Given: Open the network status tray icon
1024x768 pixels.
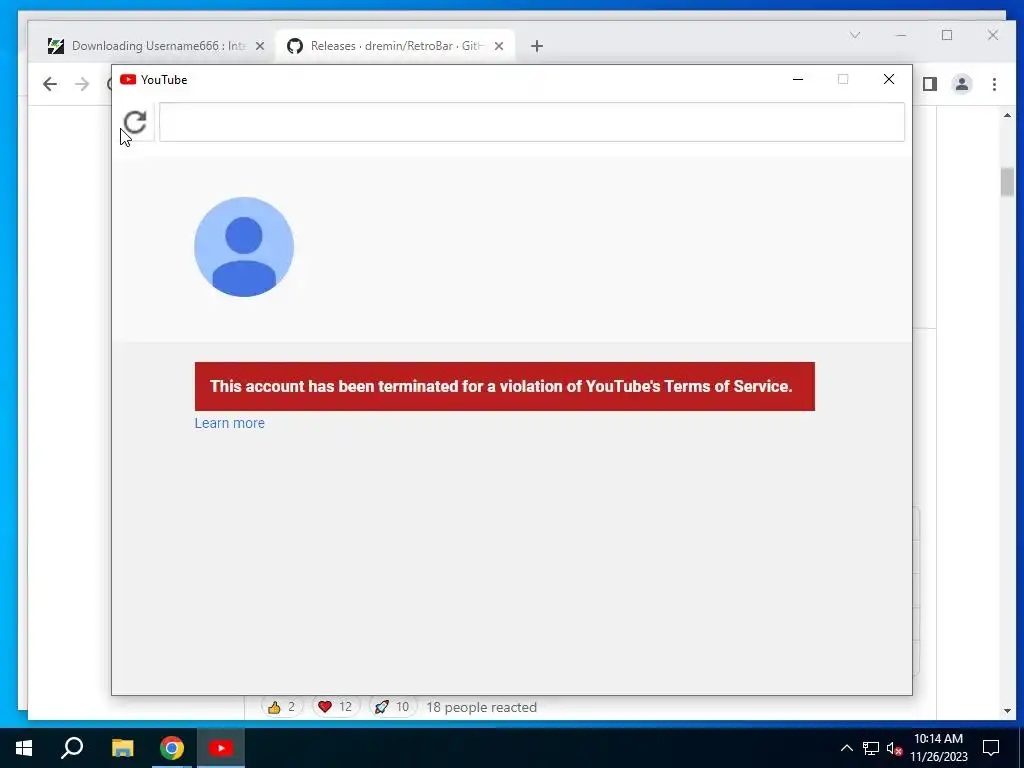Looking at the screenshot, I should click(x=871, y=748).
